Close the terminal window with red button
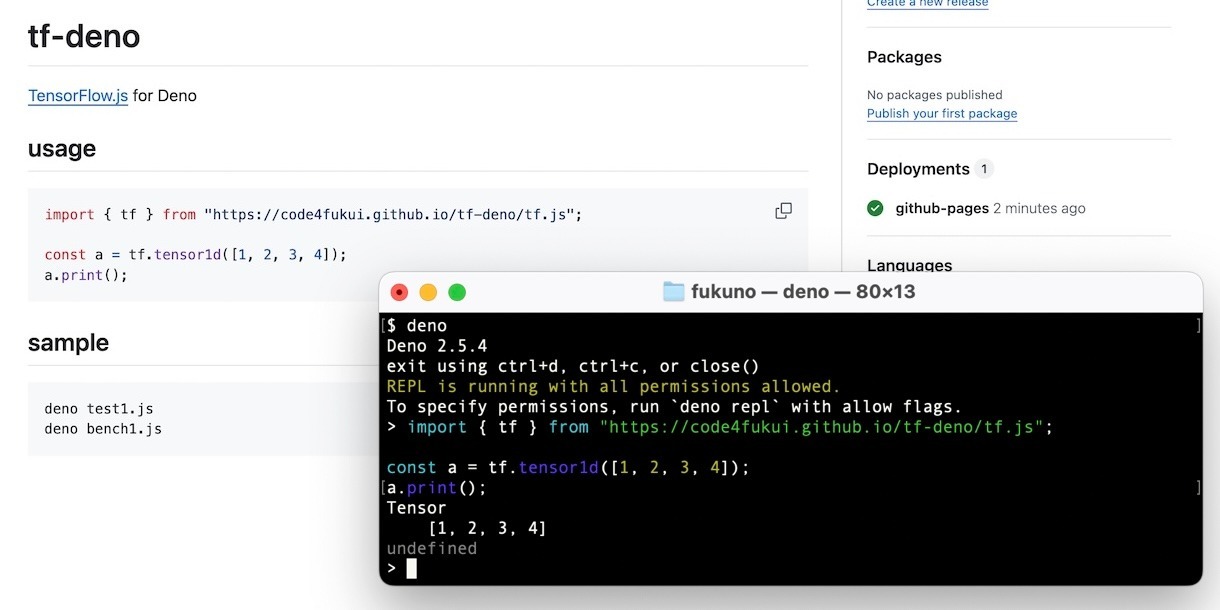Image resolution: width=1220 pixels, height=610 pixels. [x=400, y=293]
